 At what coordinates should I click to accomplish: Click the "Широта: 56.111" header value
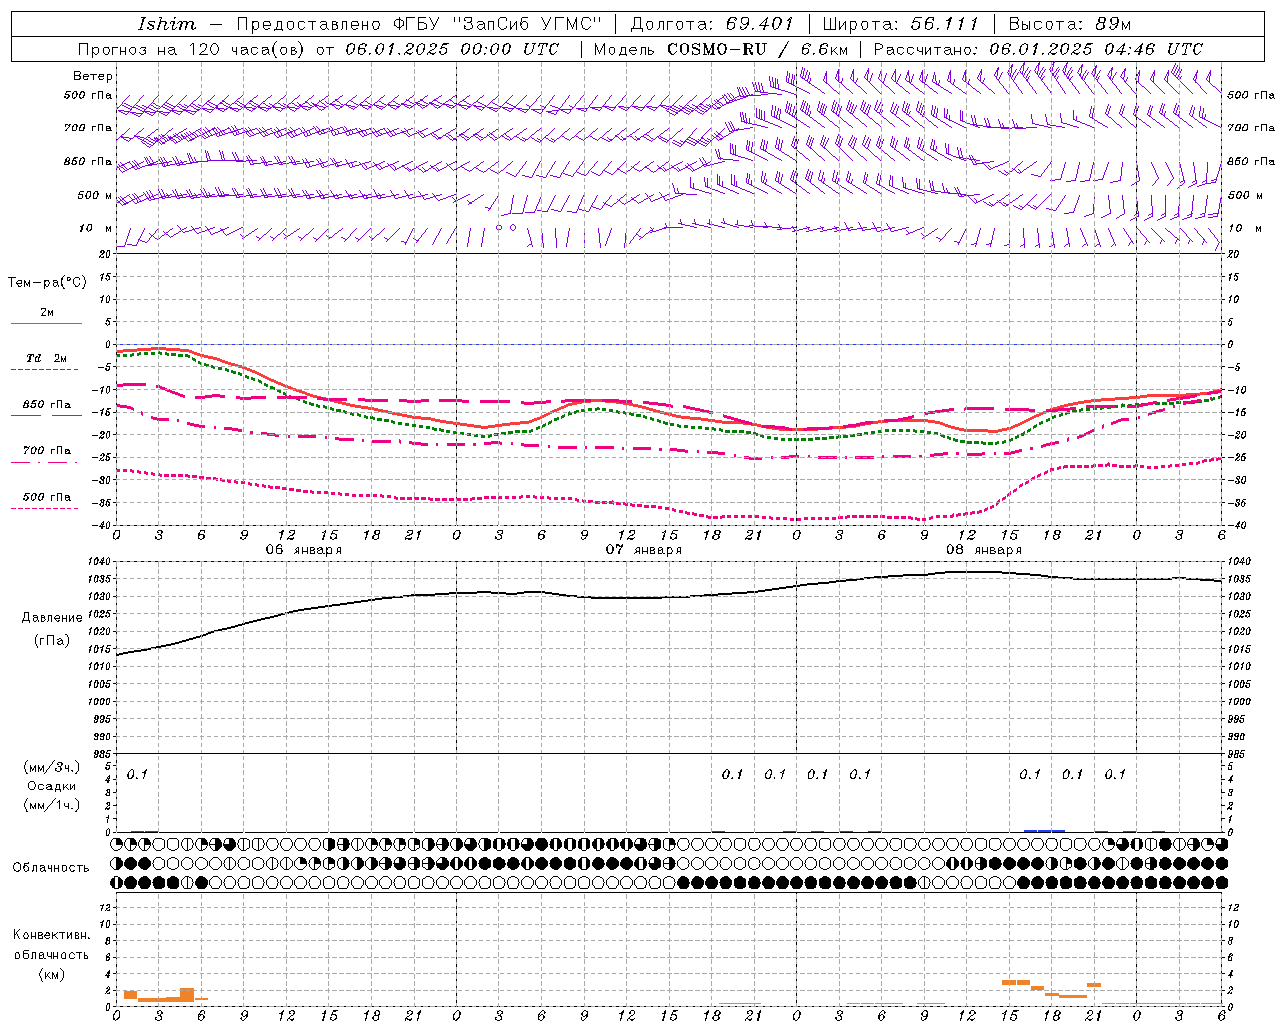[900, 24]
